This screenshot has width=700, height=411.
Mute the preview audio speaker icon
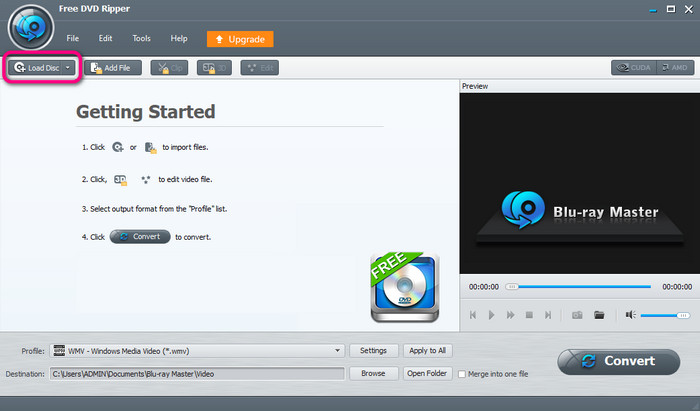[x=630, y=315]
